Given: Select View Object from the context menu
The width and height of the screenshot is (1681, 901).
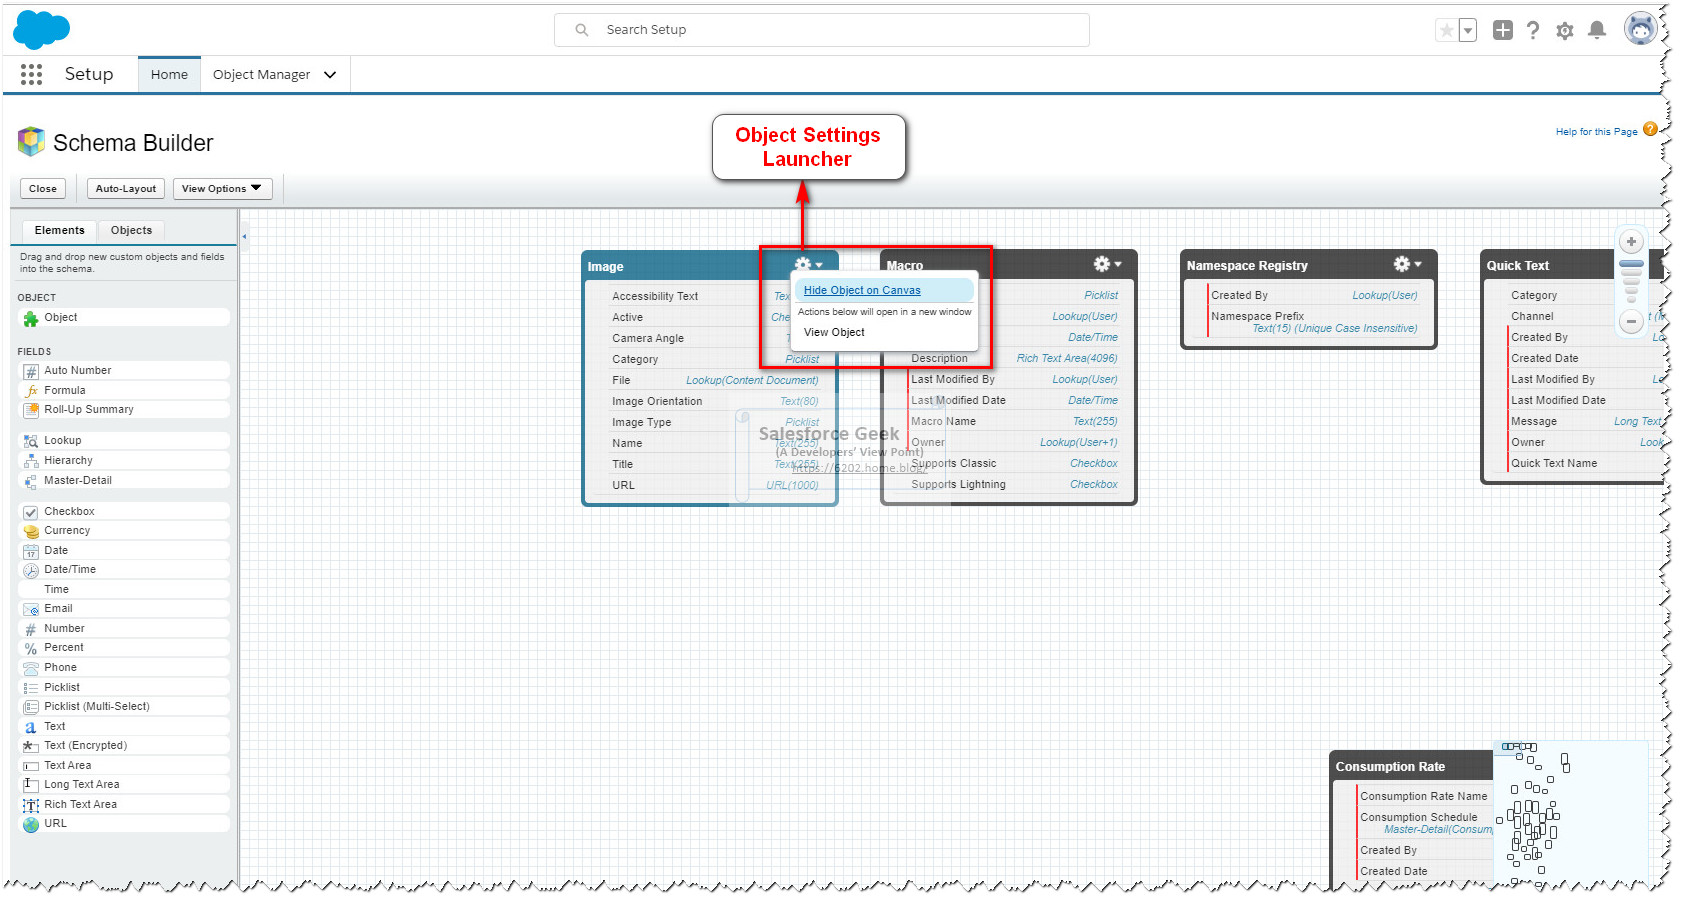Looking at the screenshot, I should [x=834, y=332].
